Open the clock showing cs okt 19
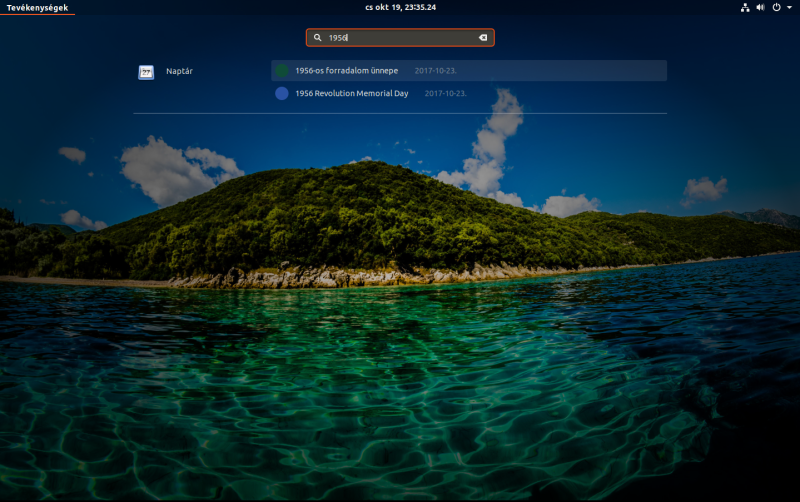This screenshot has width=800, height=502. click(401, 7)
